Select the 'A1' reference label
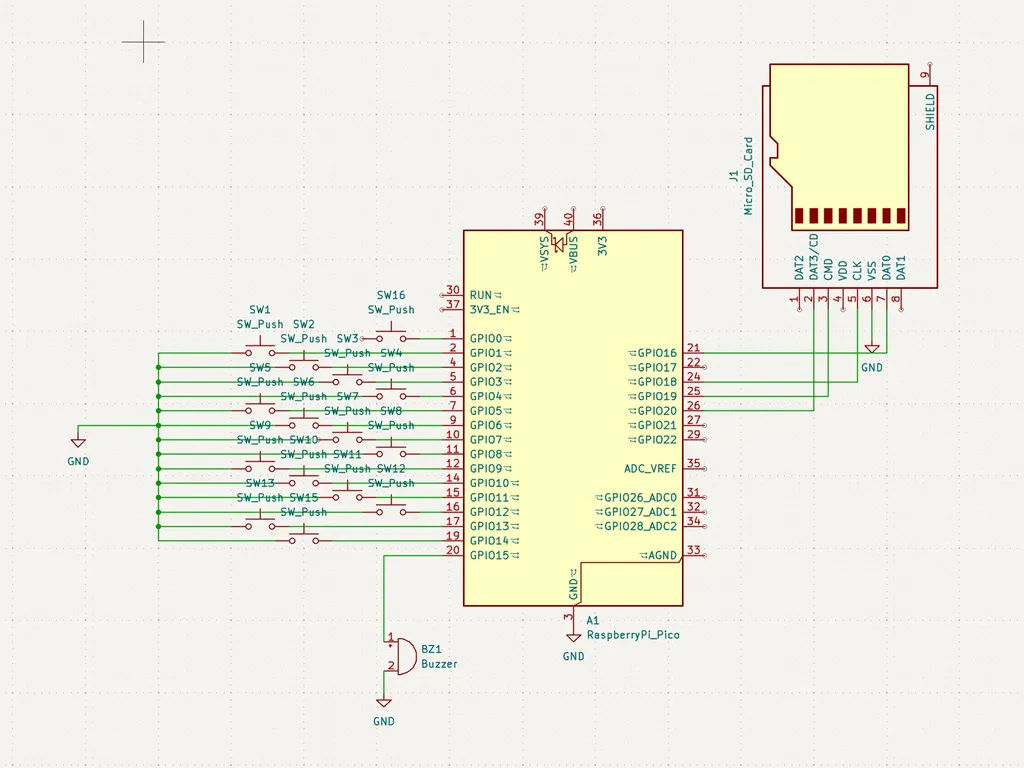Viewport: 1024px width, 768px height. pyautogui.click(x=592, y=620)
